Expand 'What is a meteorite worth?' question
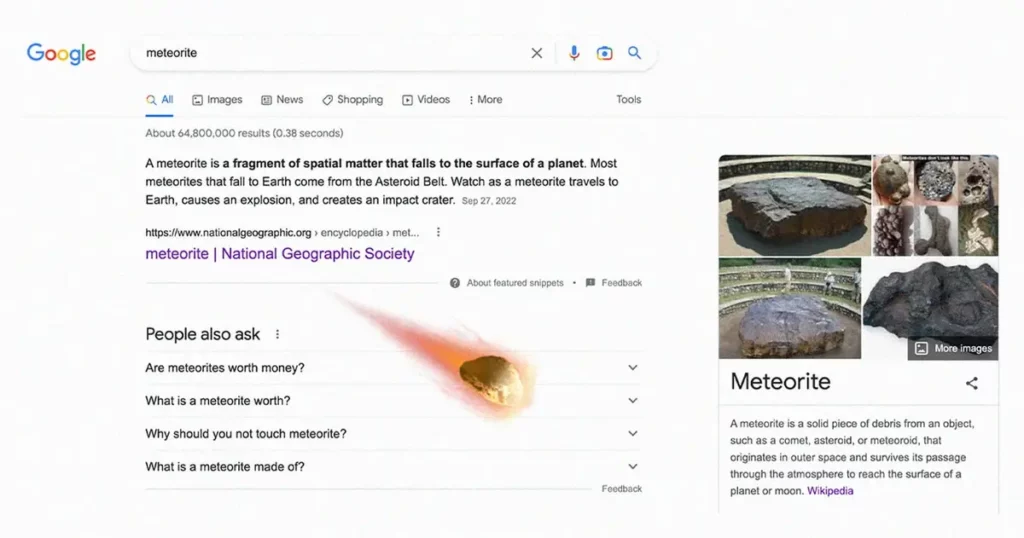 [393, 401]
